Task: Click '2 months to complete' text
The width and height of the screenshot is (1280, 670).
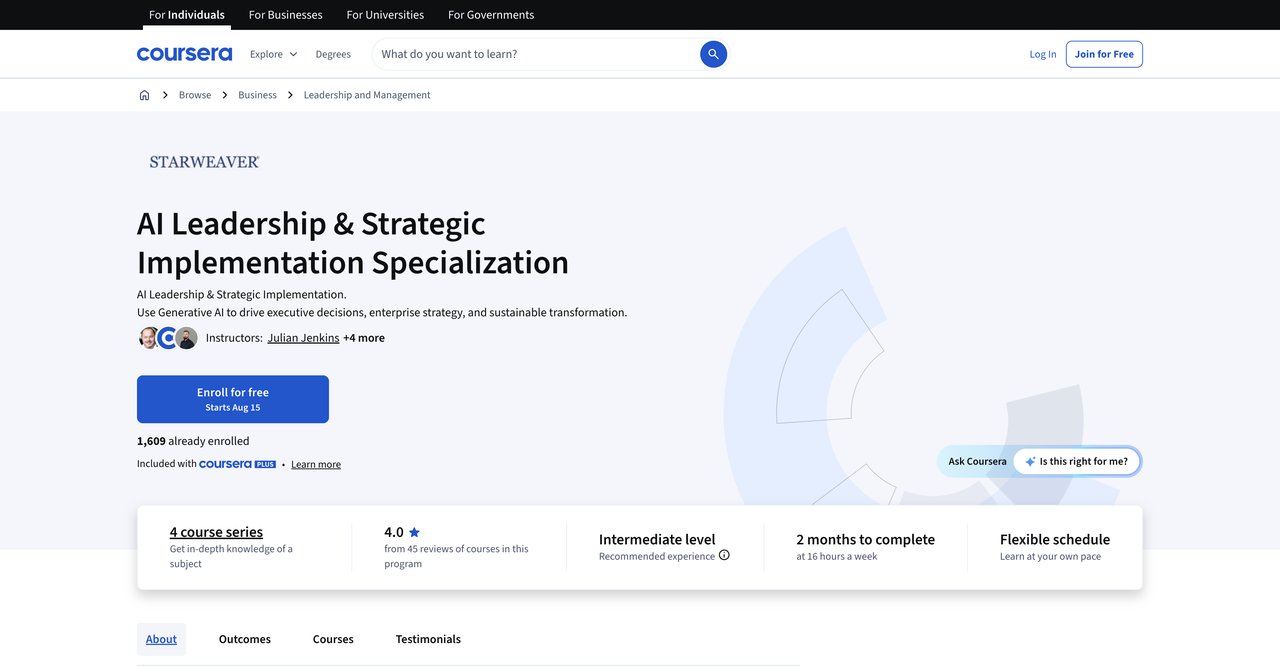Action: click(x=866, y=539)
